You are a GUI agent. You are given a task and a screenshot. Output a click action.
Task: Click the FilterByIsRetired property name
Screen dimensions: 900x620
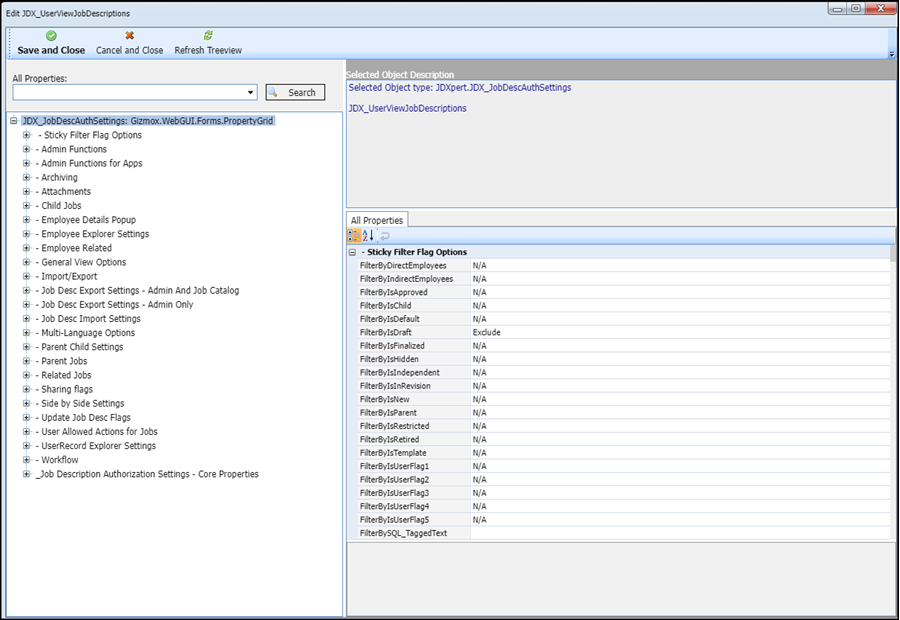390,439
